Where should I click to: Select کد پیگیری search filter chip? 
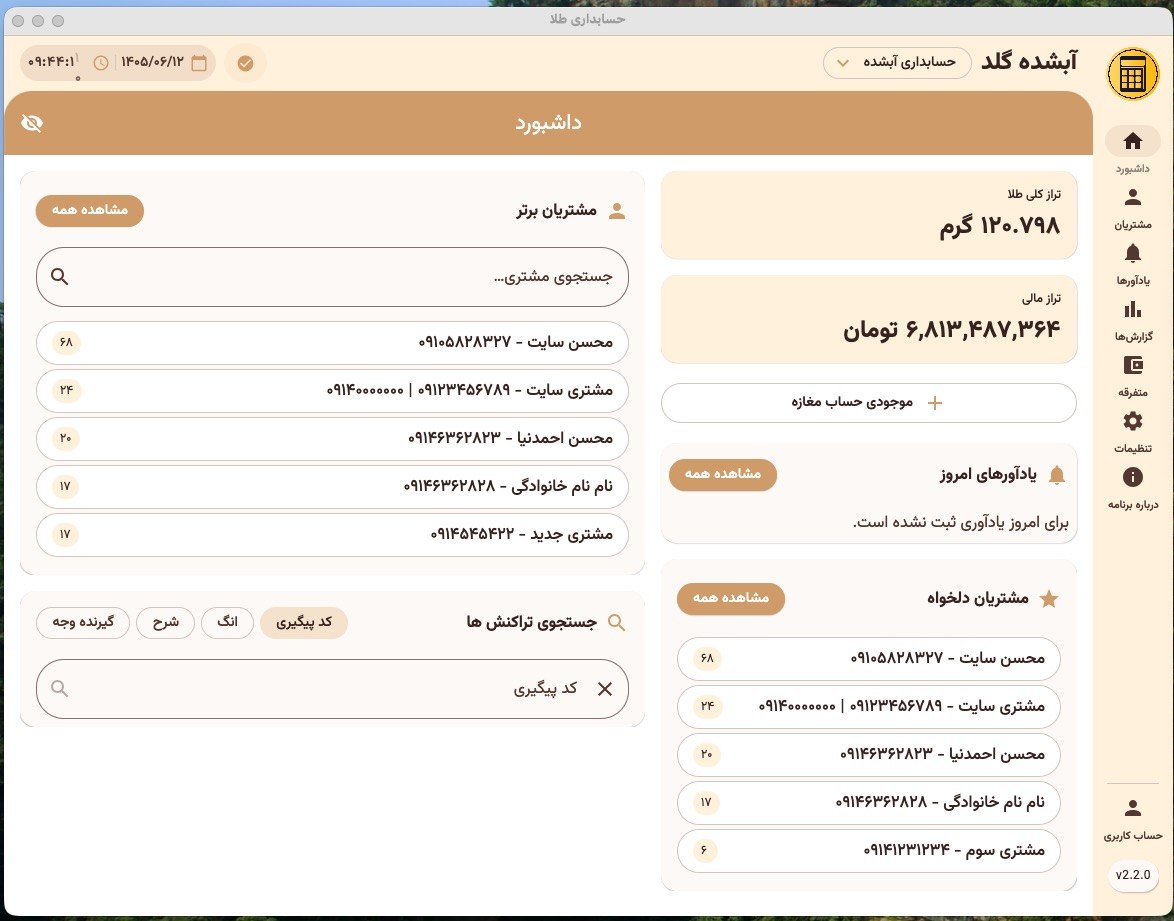click(304, 623)
